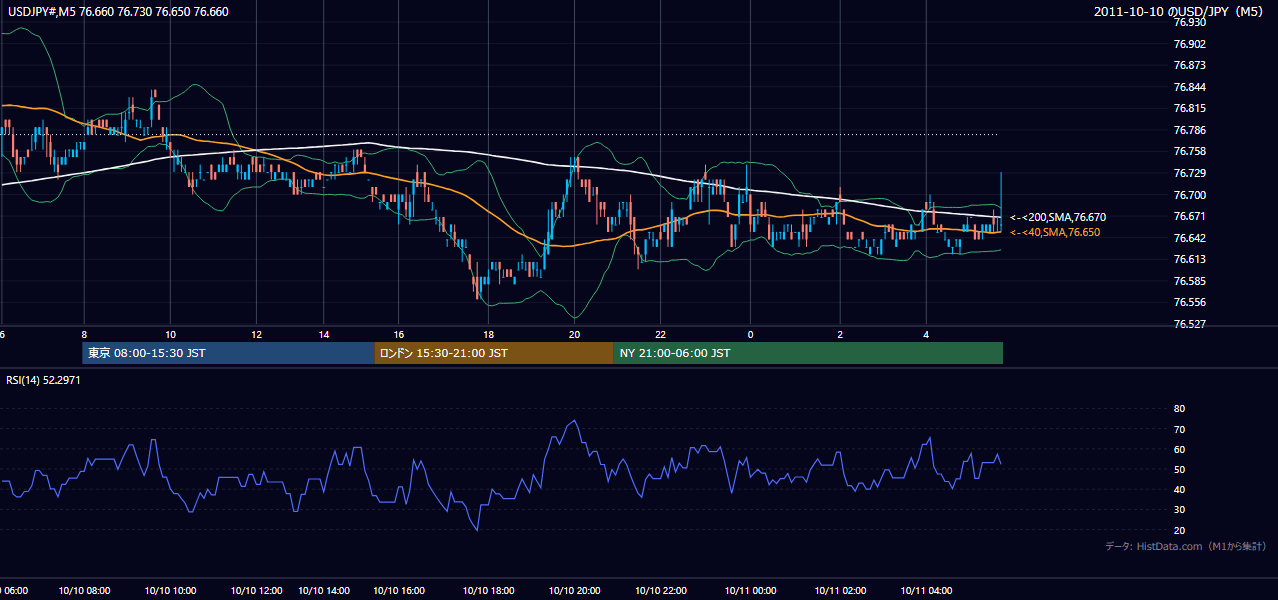1278x600 pixels.
Task: Click the 10/10 12:00 time axis label
Action: pyautogui.click(x=256, y=591)
